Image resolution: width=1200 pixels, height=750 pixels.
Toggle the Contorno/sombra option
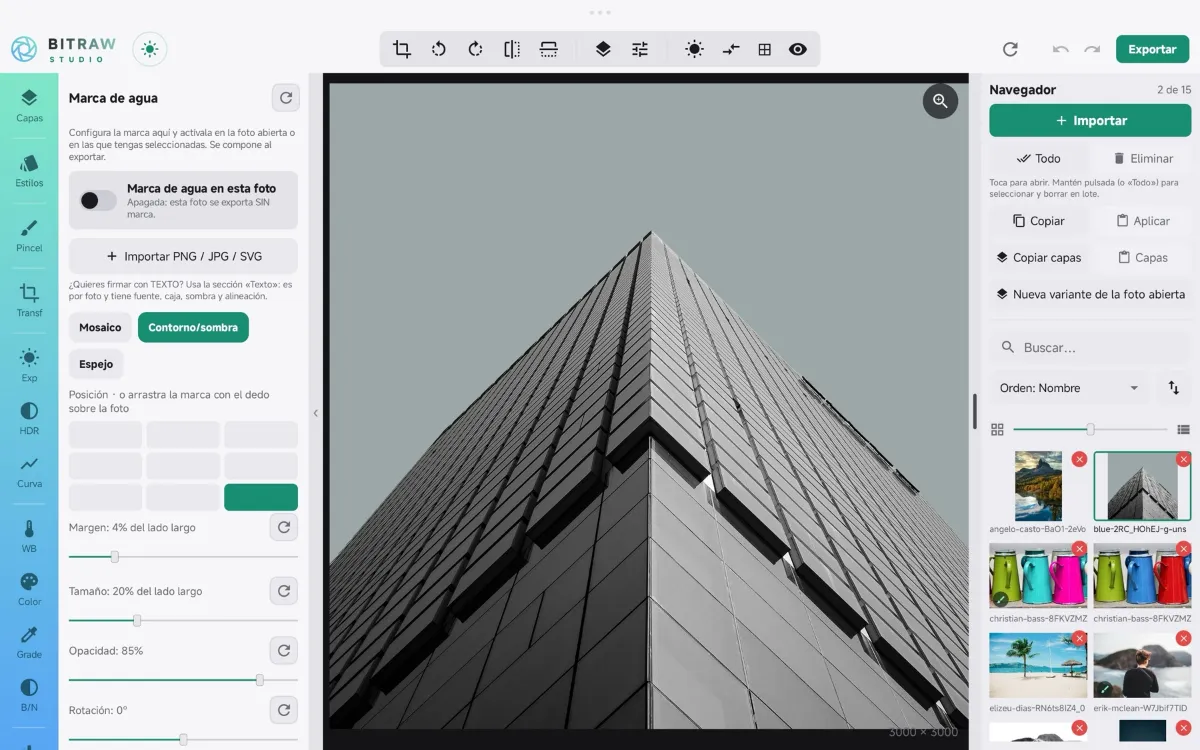(x=193, y=327)
